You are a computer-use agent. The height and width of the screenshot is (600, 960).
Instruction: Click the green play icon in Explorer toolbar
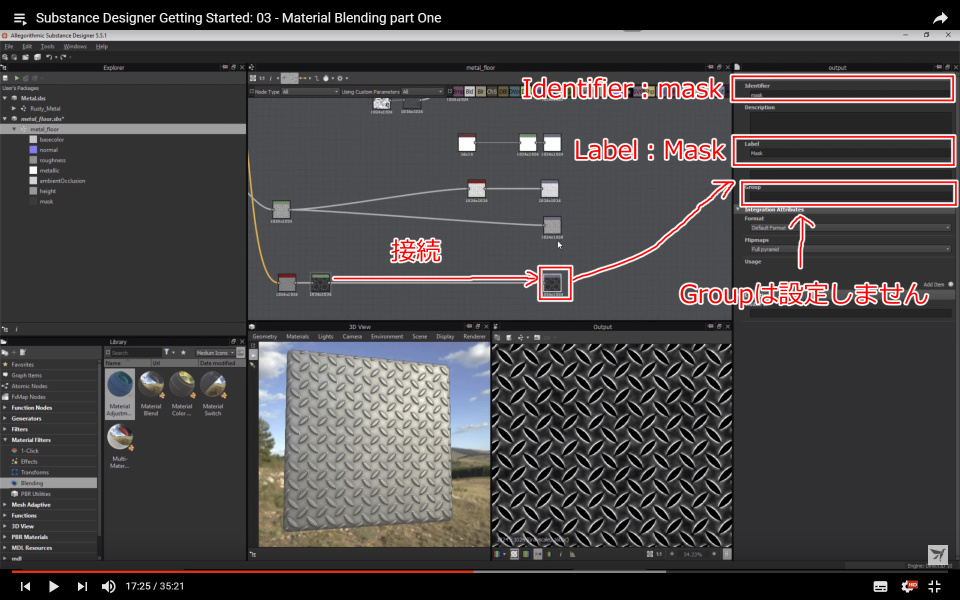pos(17,78)
